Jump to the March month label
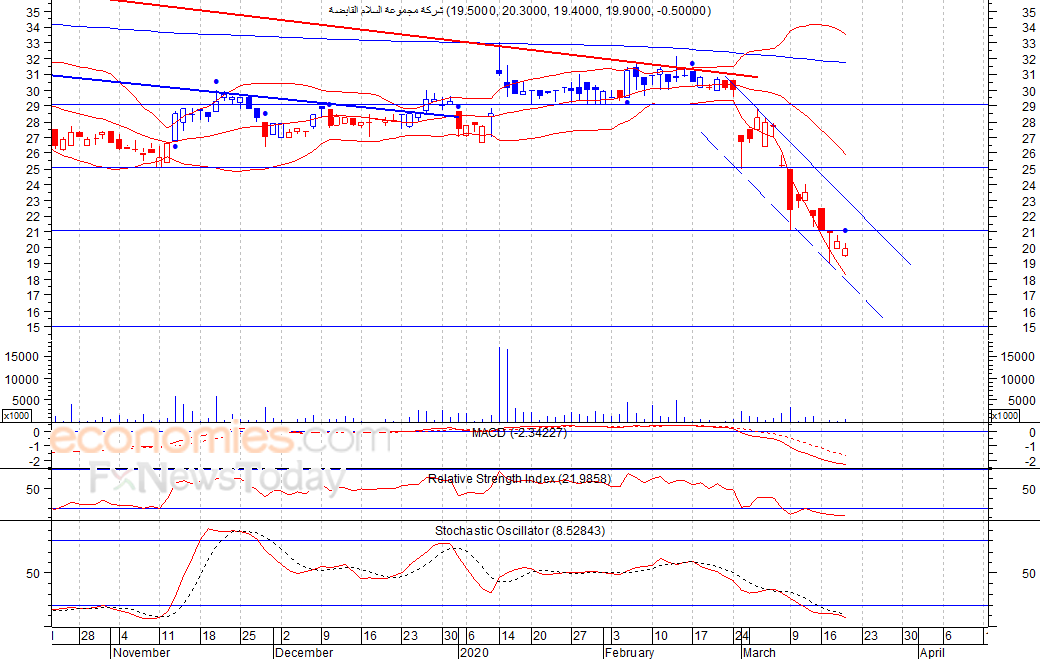 (758, 652)
